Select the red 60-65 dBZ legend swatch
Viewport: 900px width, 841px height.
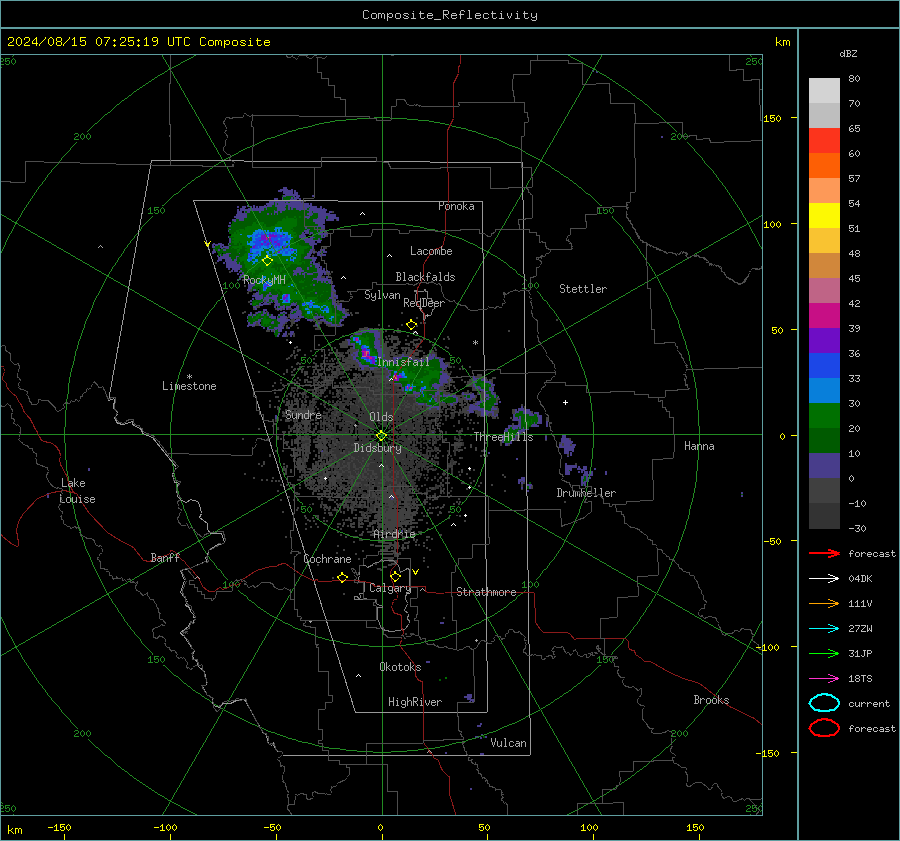tap(824, 141)
